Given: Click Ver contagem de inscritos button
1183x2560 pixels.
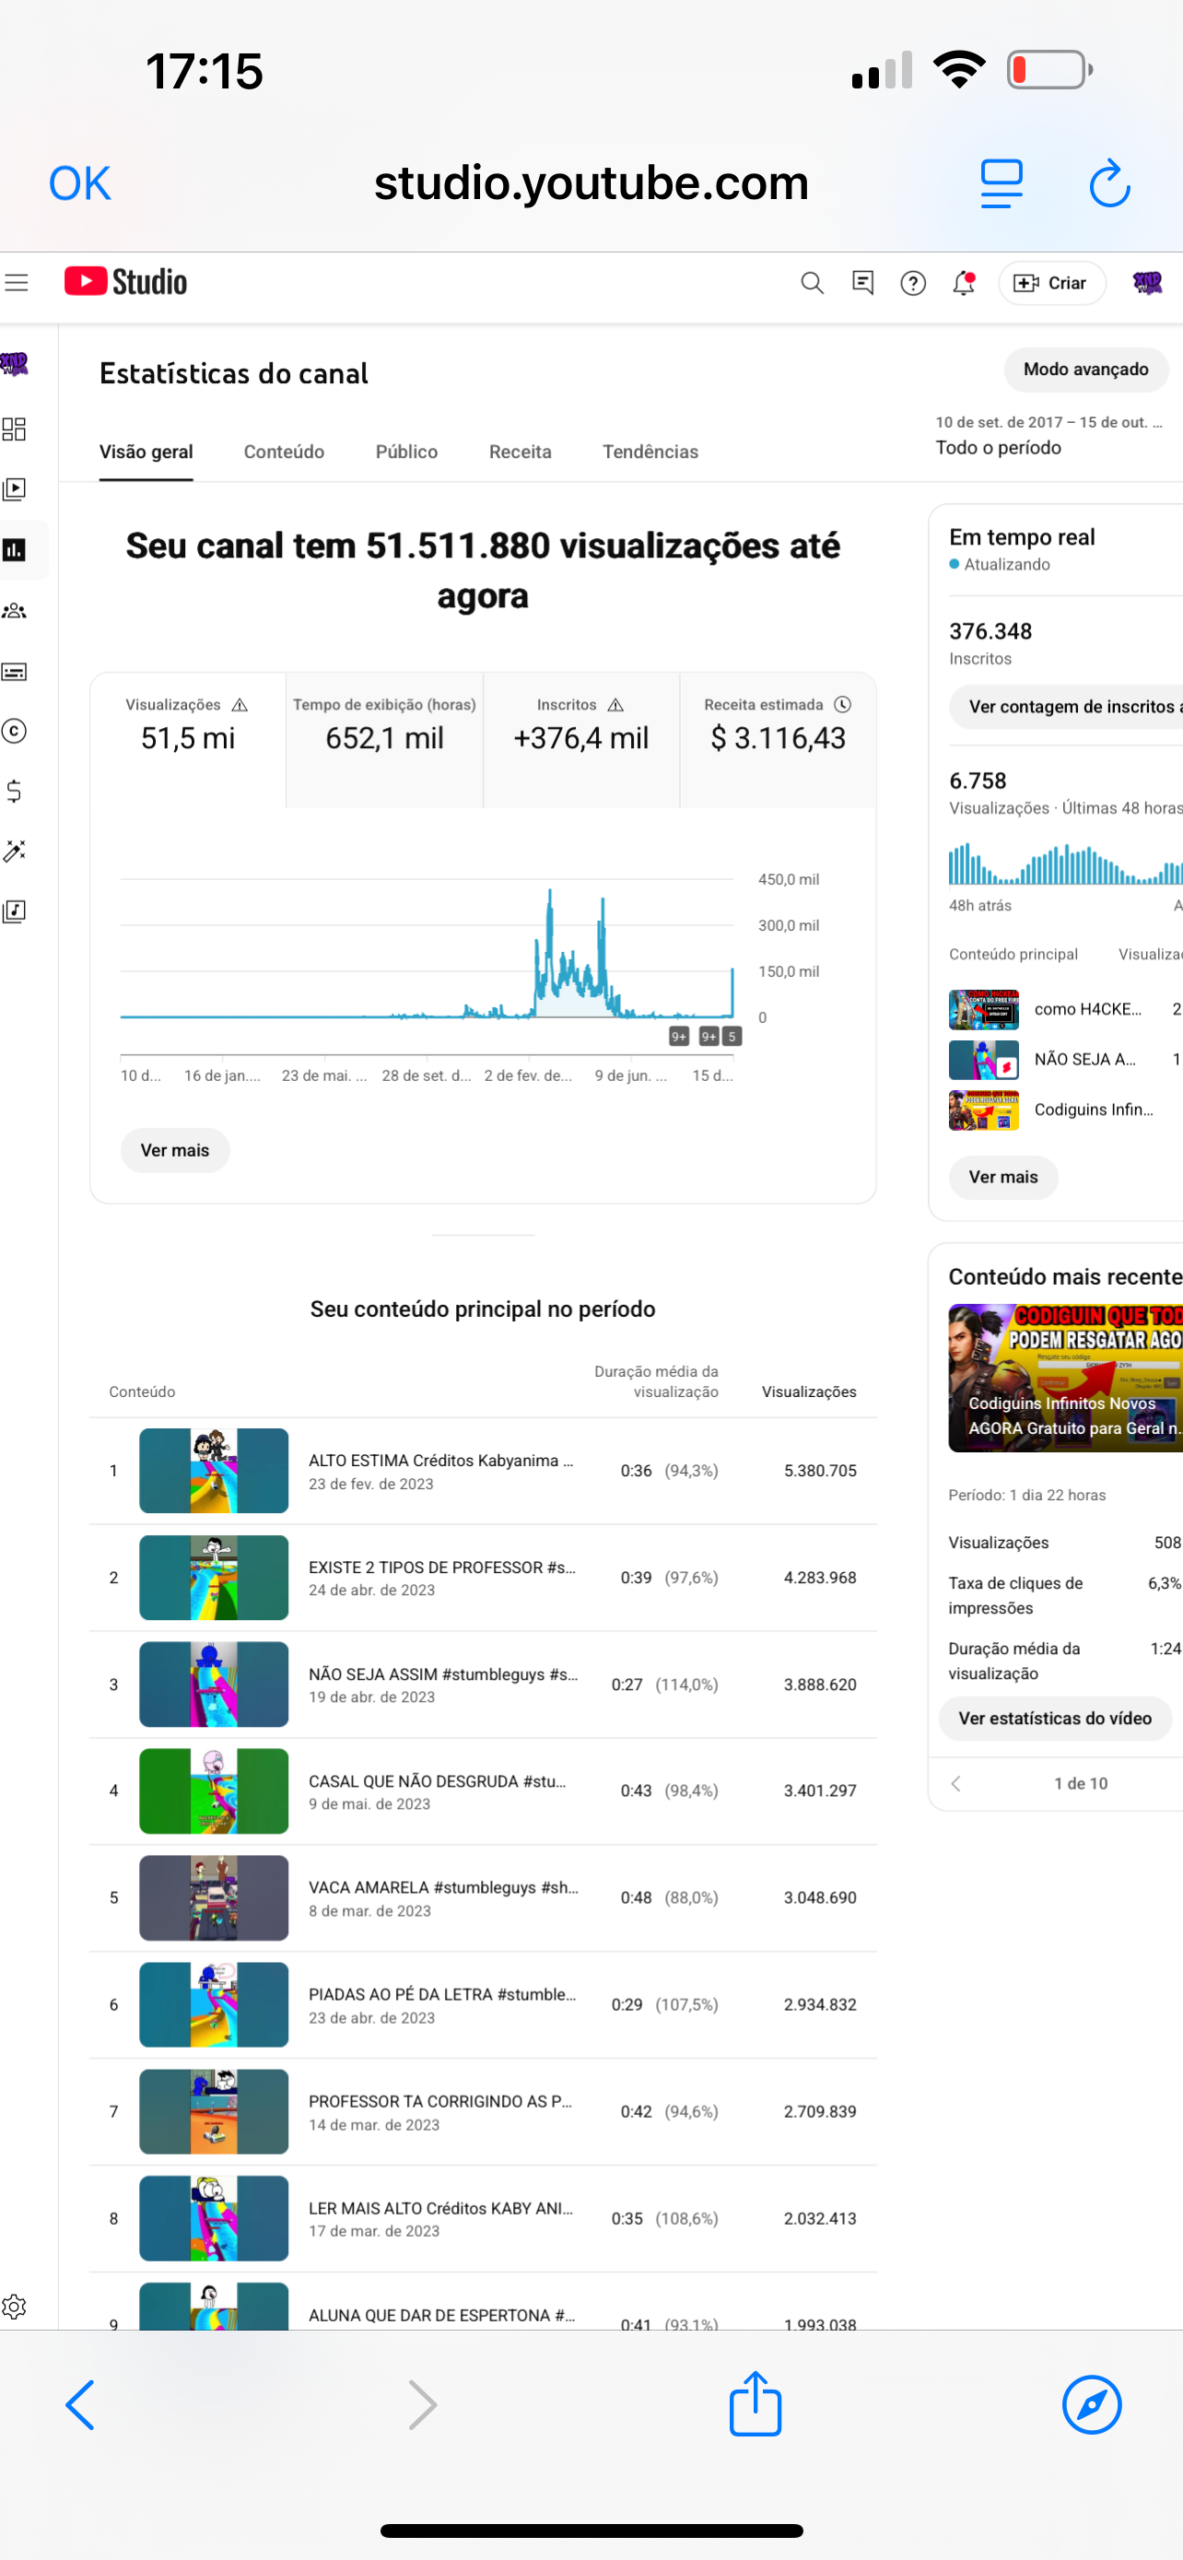Looking at the screenshot, I should [x=1066, y=707].
